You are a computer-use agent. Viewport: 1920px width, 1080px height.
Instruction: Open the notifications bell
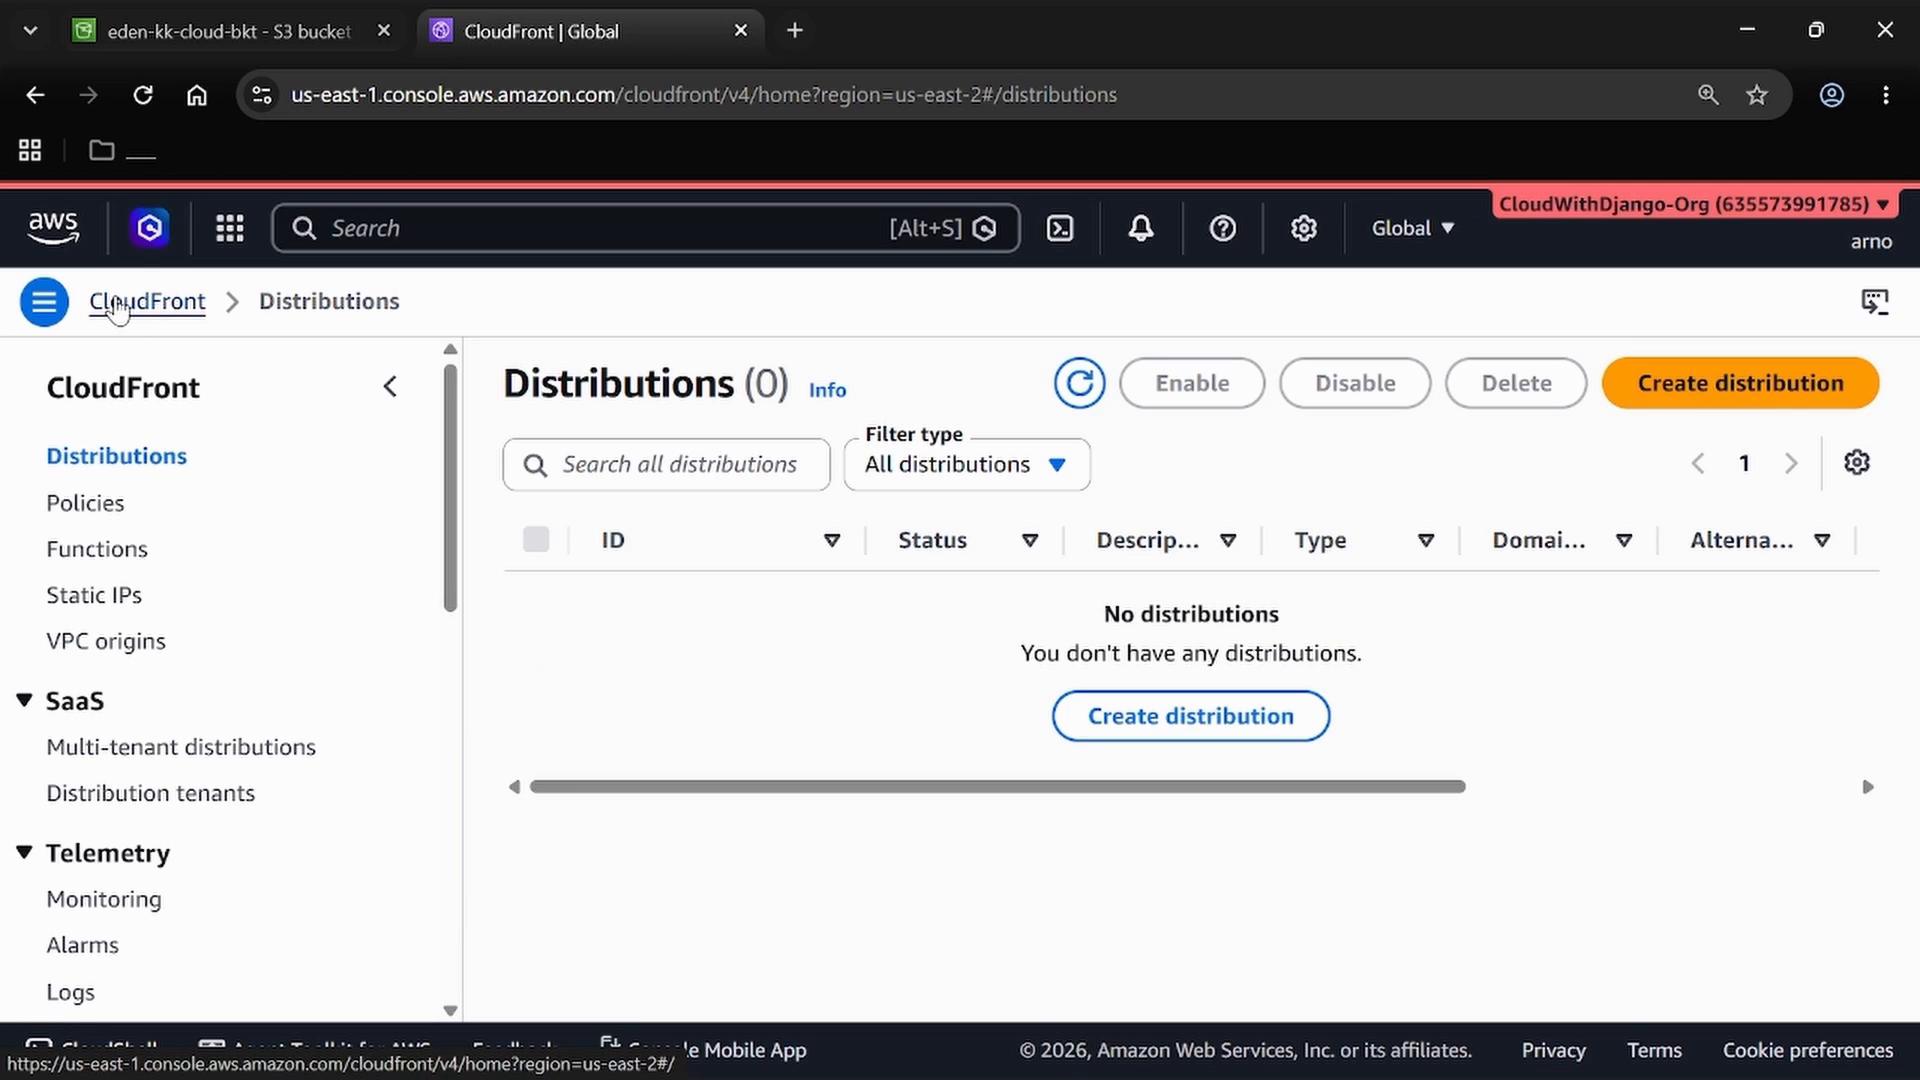click(x=1141, y=228)
